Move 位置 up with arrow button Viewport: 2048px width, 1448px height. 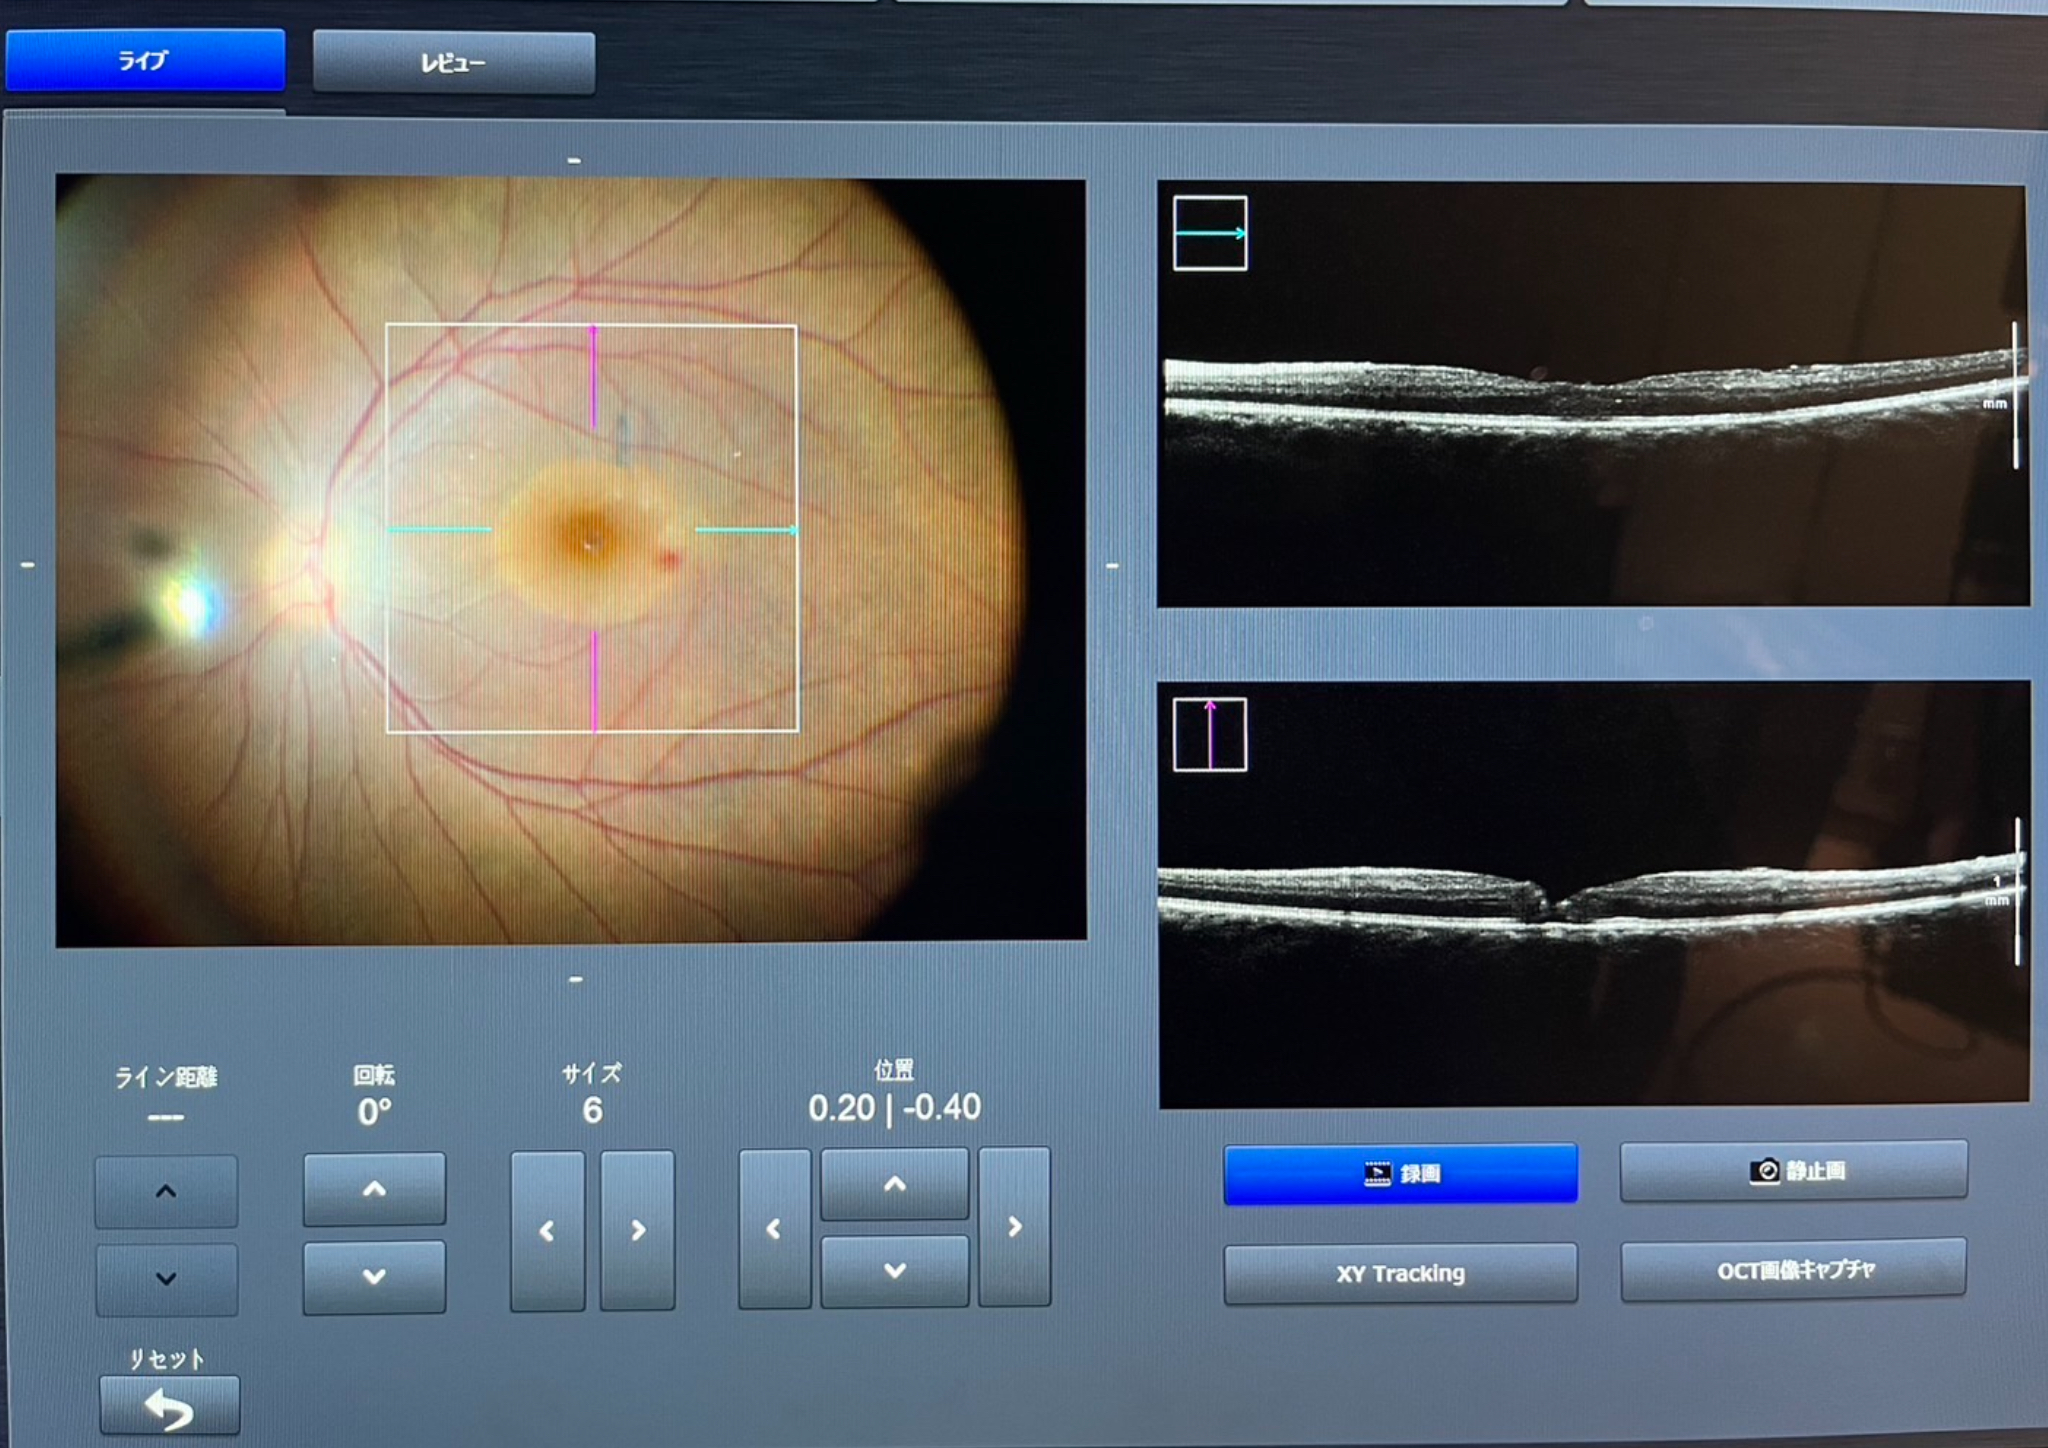pos(895,1184)
